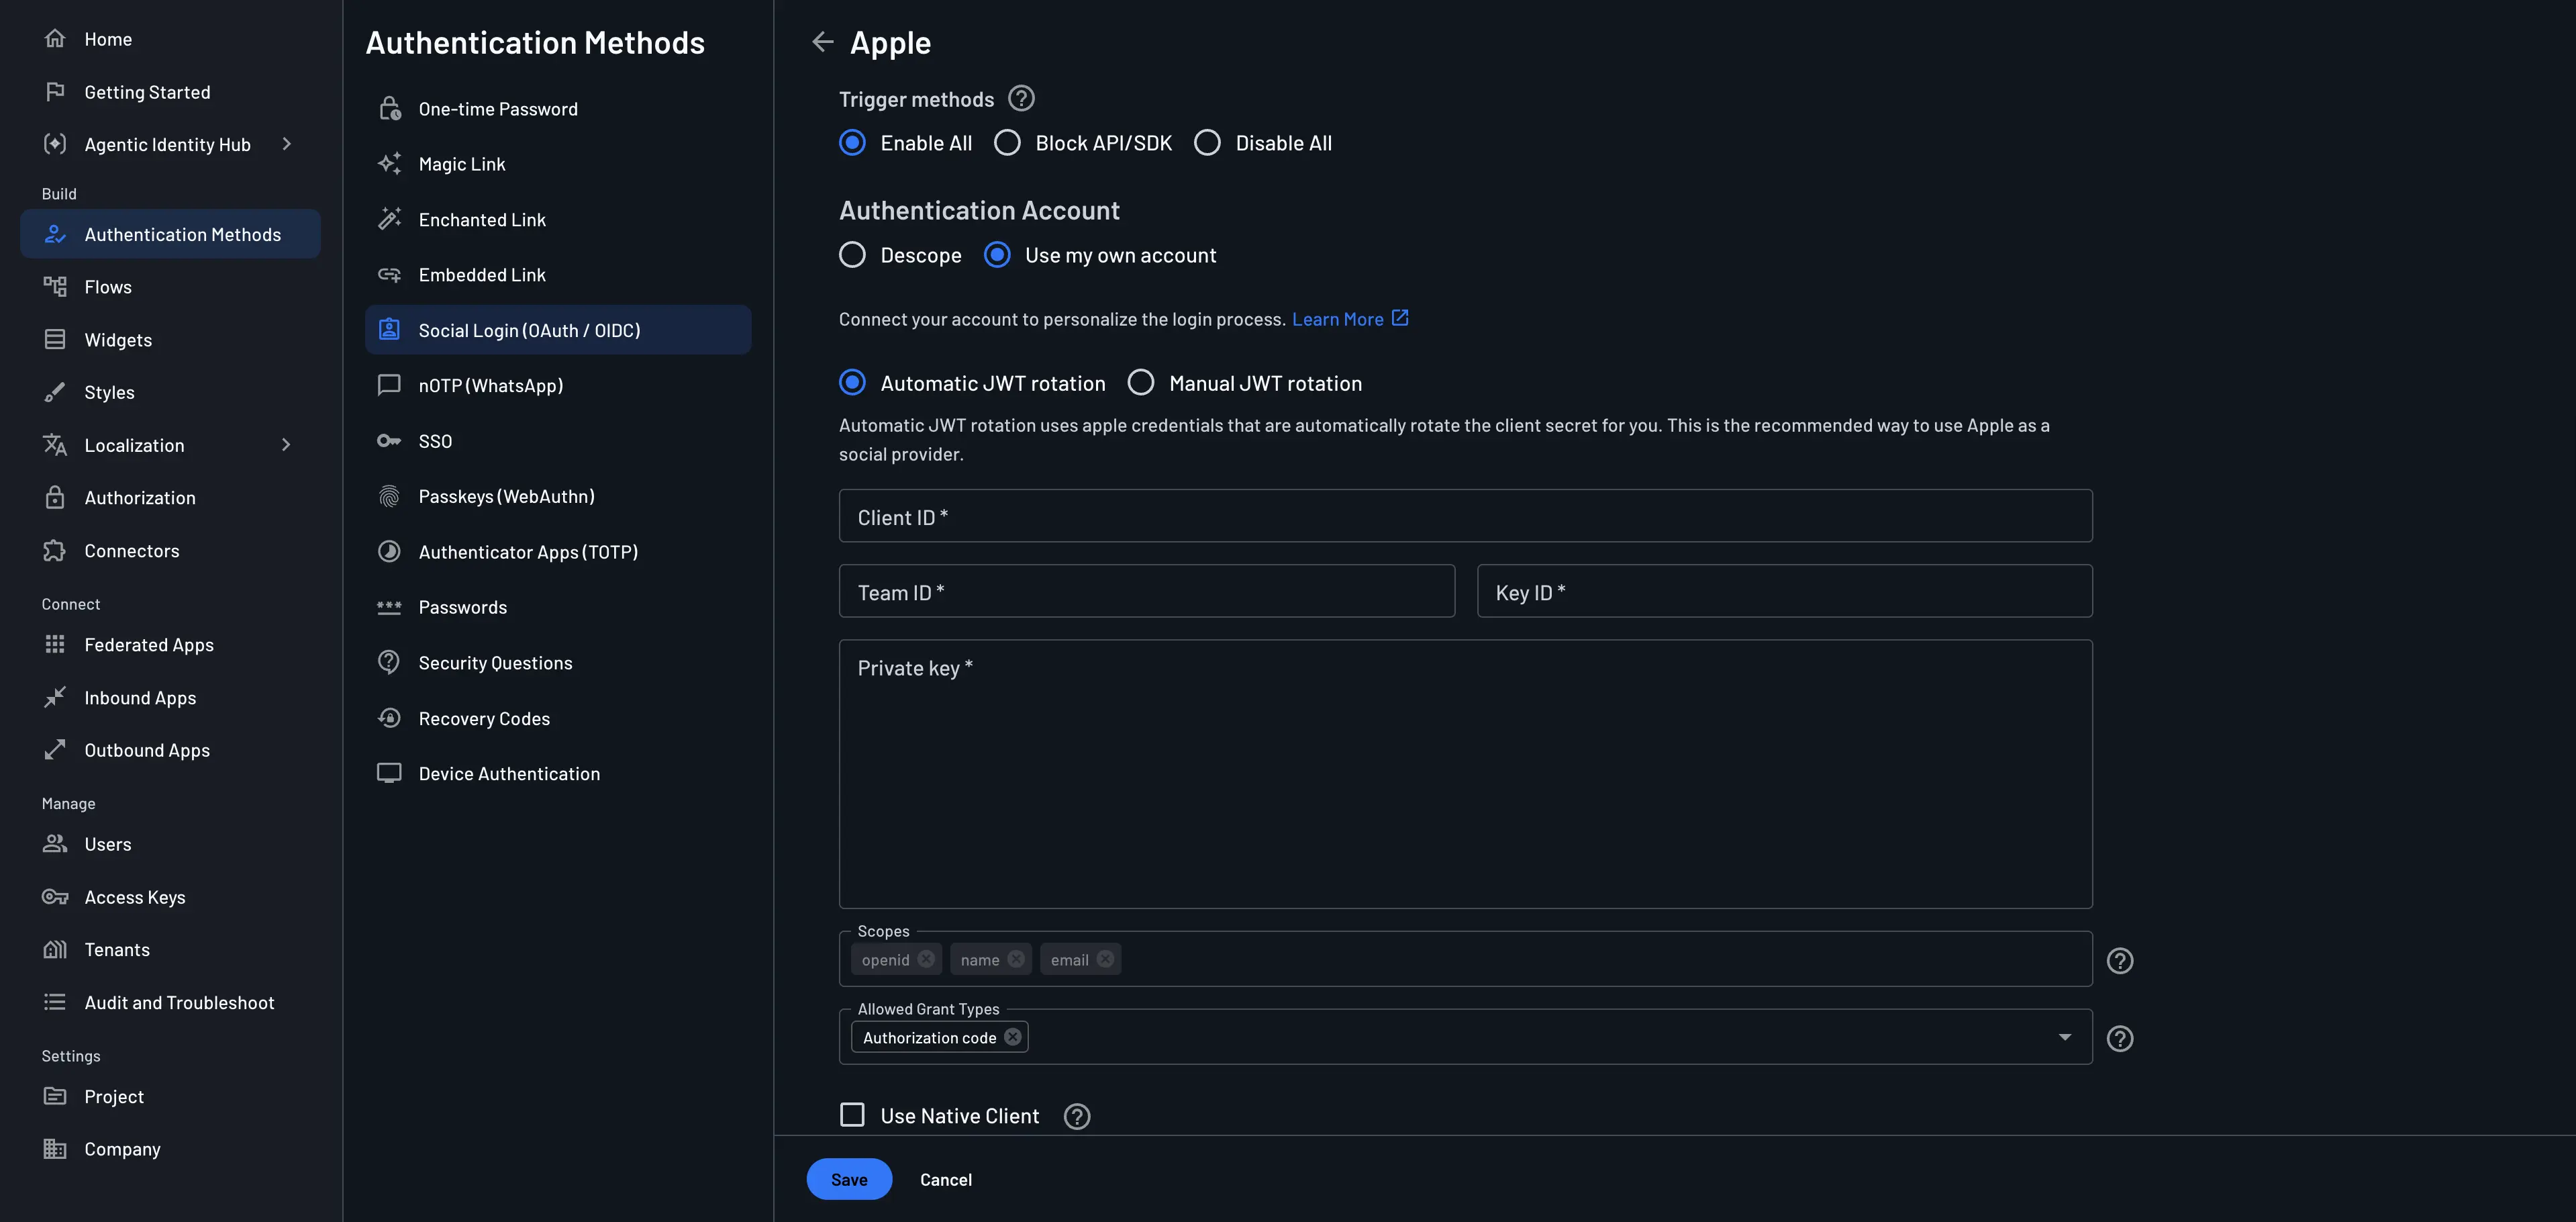Open the Enchanted Link method

tap(558, 219)
